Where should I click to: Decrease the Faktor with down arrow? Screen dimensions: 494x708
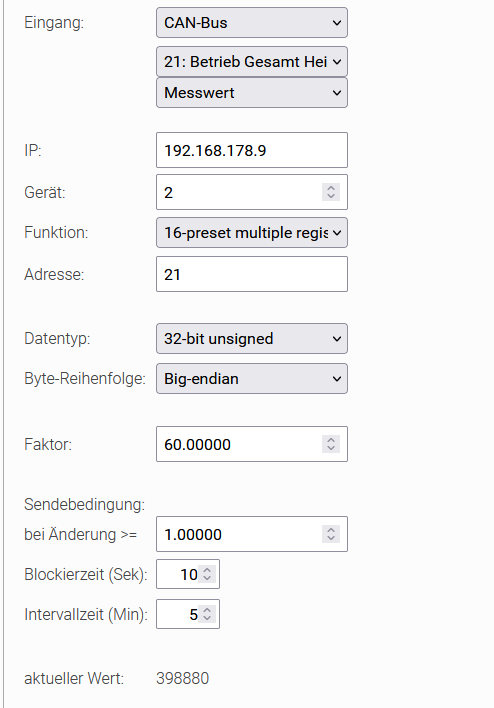(x=331, y=448)
